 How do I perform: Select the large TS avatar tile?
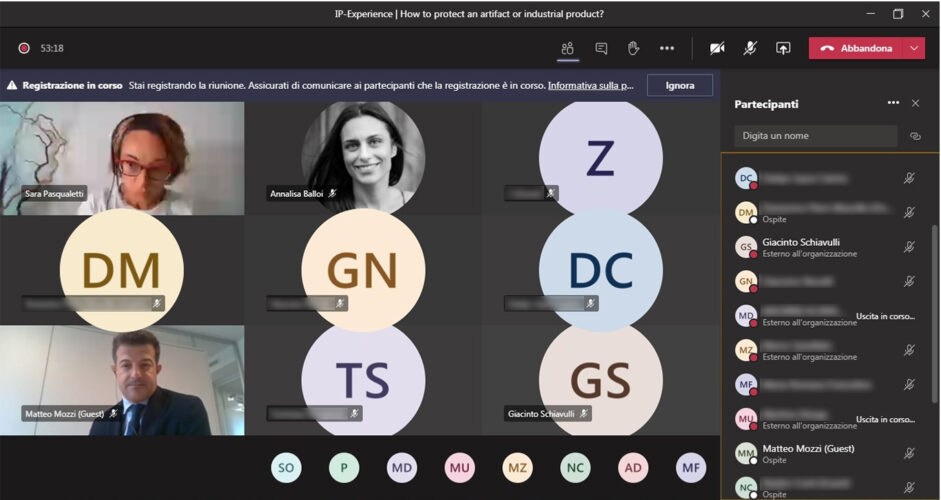363,381
